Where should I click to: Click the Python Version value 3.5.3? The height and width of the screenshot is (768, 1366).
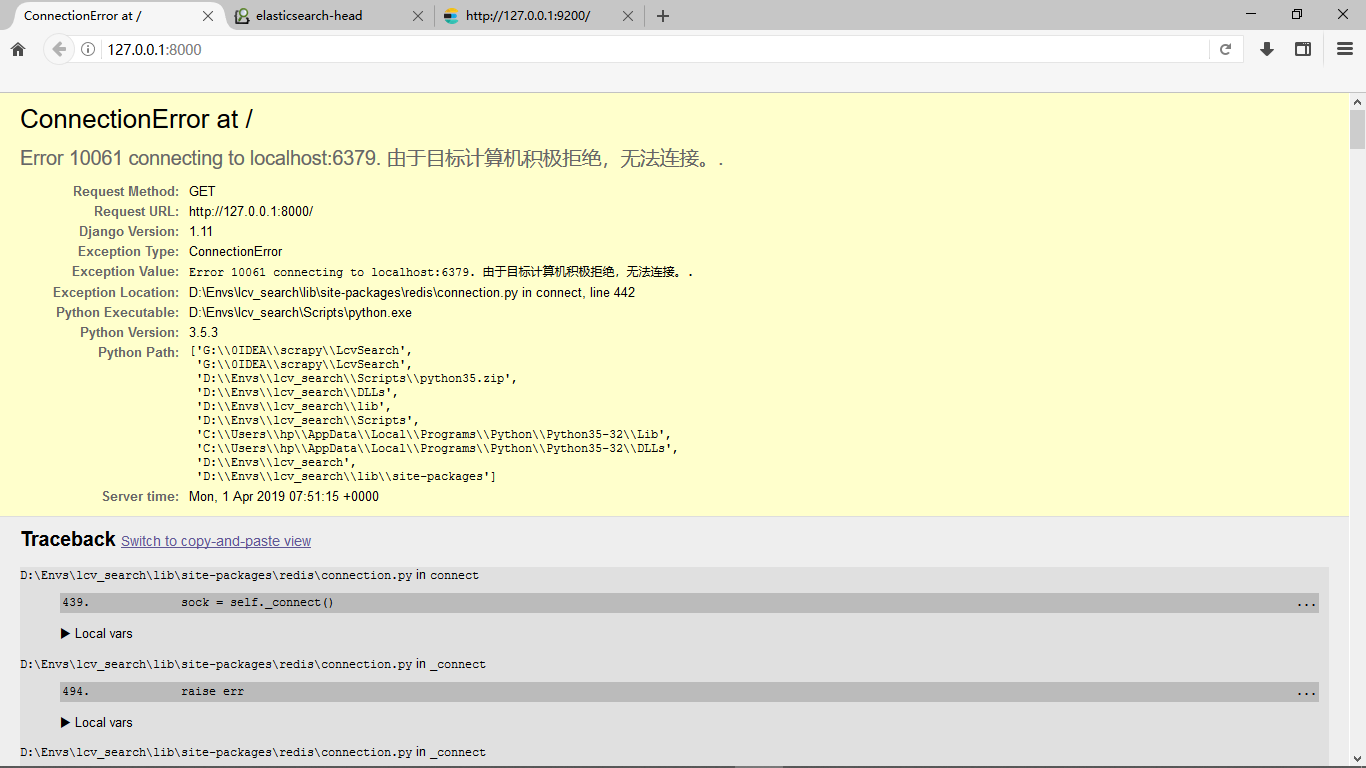click(203, 332)
